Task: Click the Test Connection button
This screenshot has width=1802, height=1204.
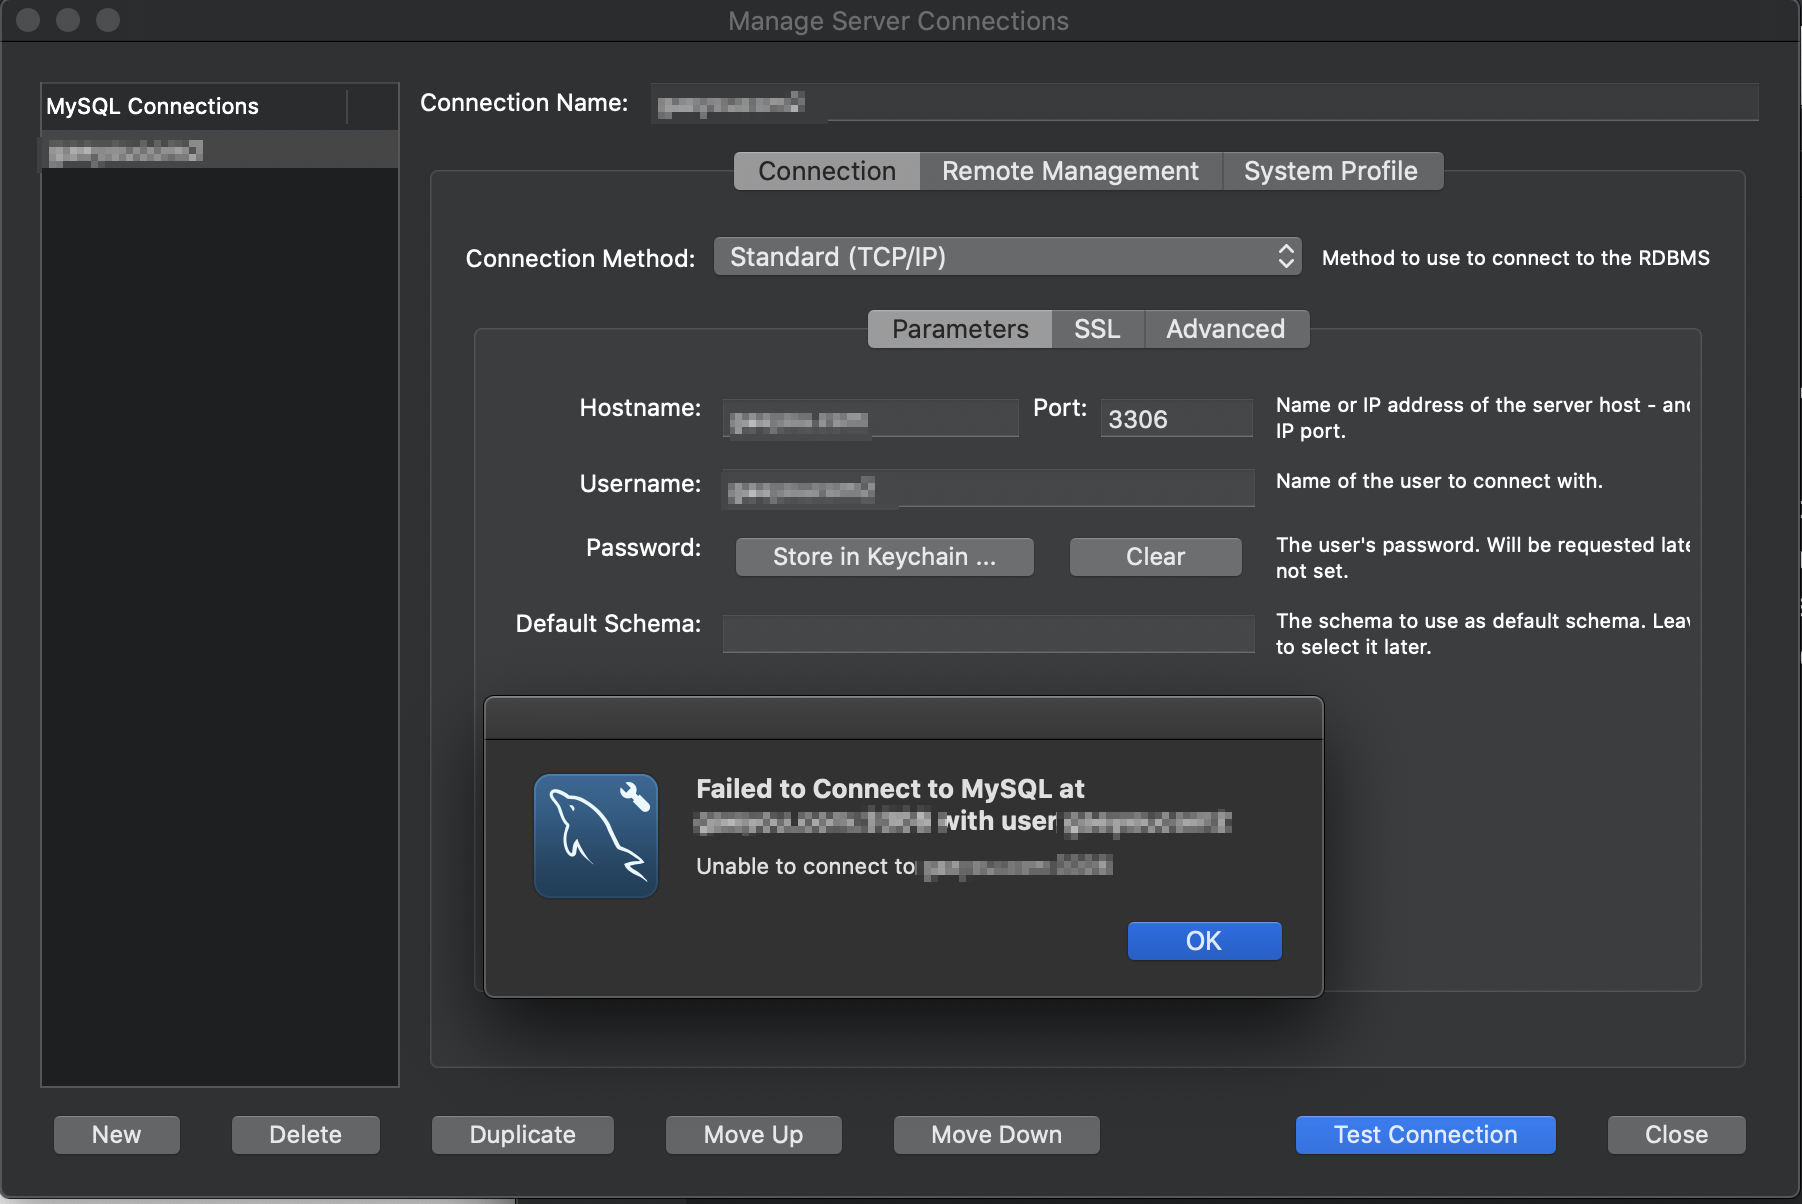Action: [1426, 1135]
